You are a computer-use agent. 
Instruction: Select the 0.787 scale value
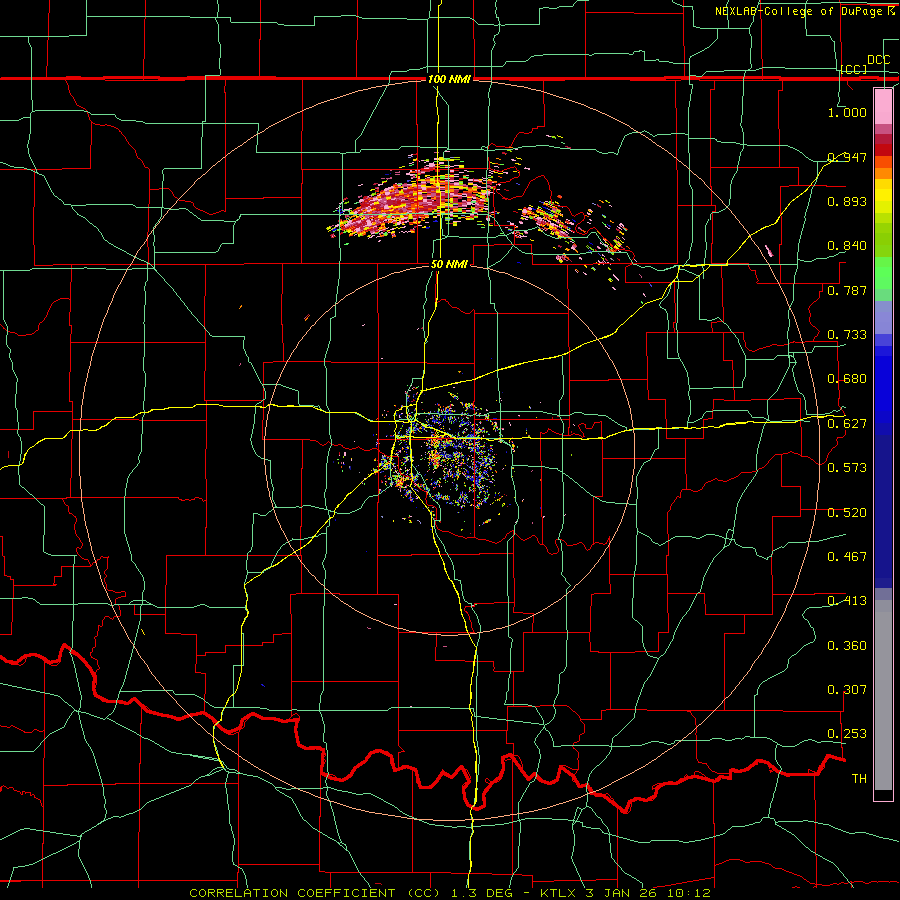[x=847, y=290]
